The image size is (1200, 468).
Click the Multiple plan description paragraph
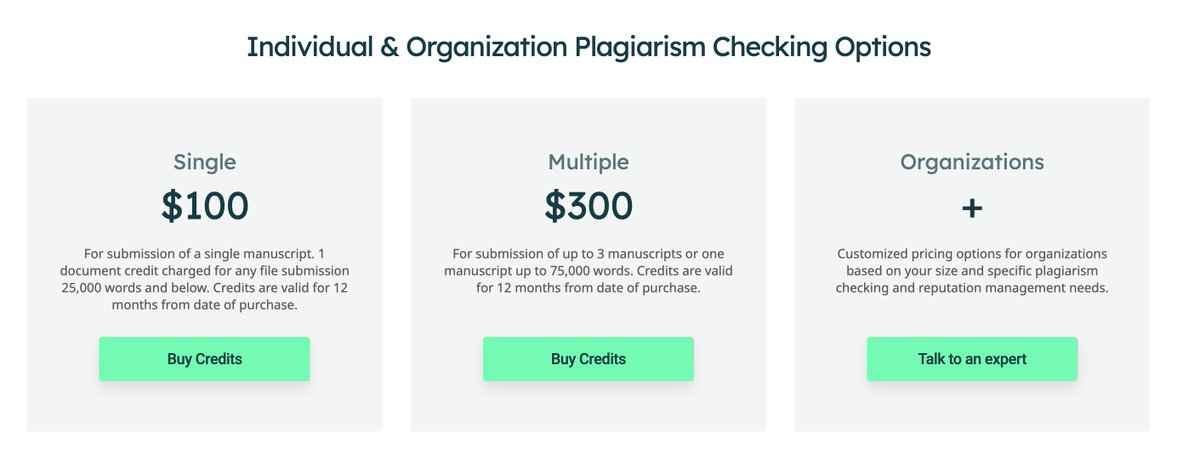[x=588, y=271]
